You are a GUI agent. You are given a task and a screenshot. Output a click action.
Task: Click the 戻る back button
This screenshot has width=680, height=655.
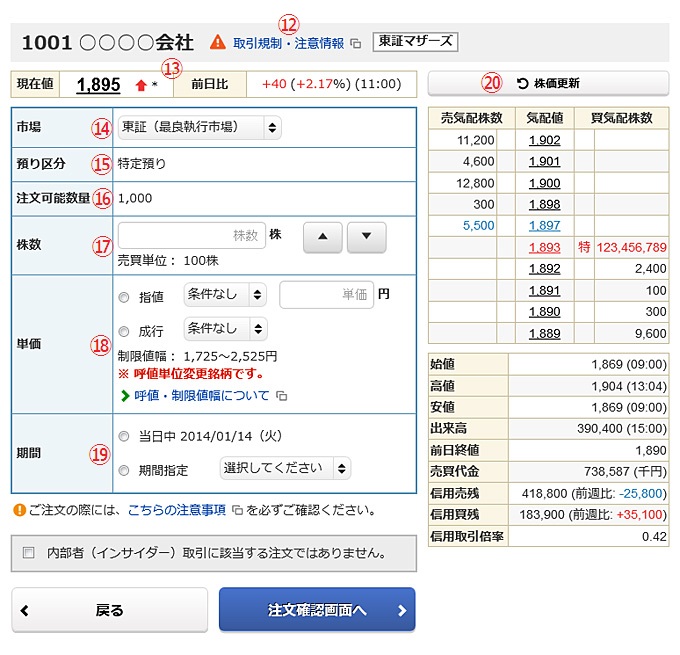click(x=109, y=610)
